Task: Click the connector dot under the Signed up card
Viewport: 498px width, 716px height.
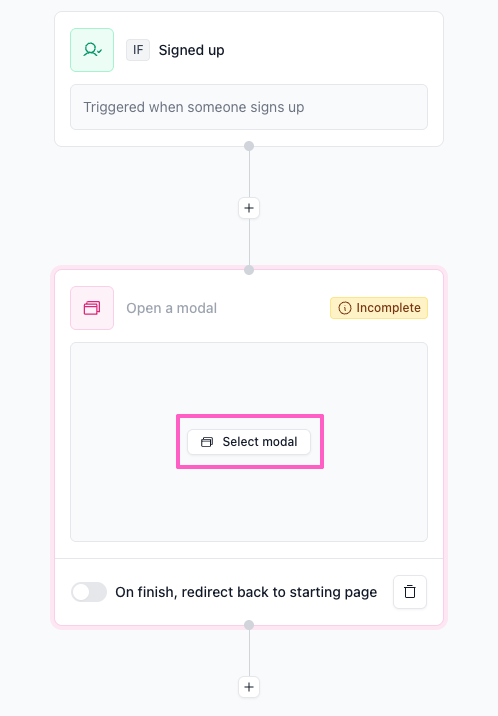Action: (249, 146)
